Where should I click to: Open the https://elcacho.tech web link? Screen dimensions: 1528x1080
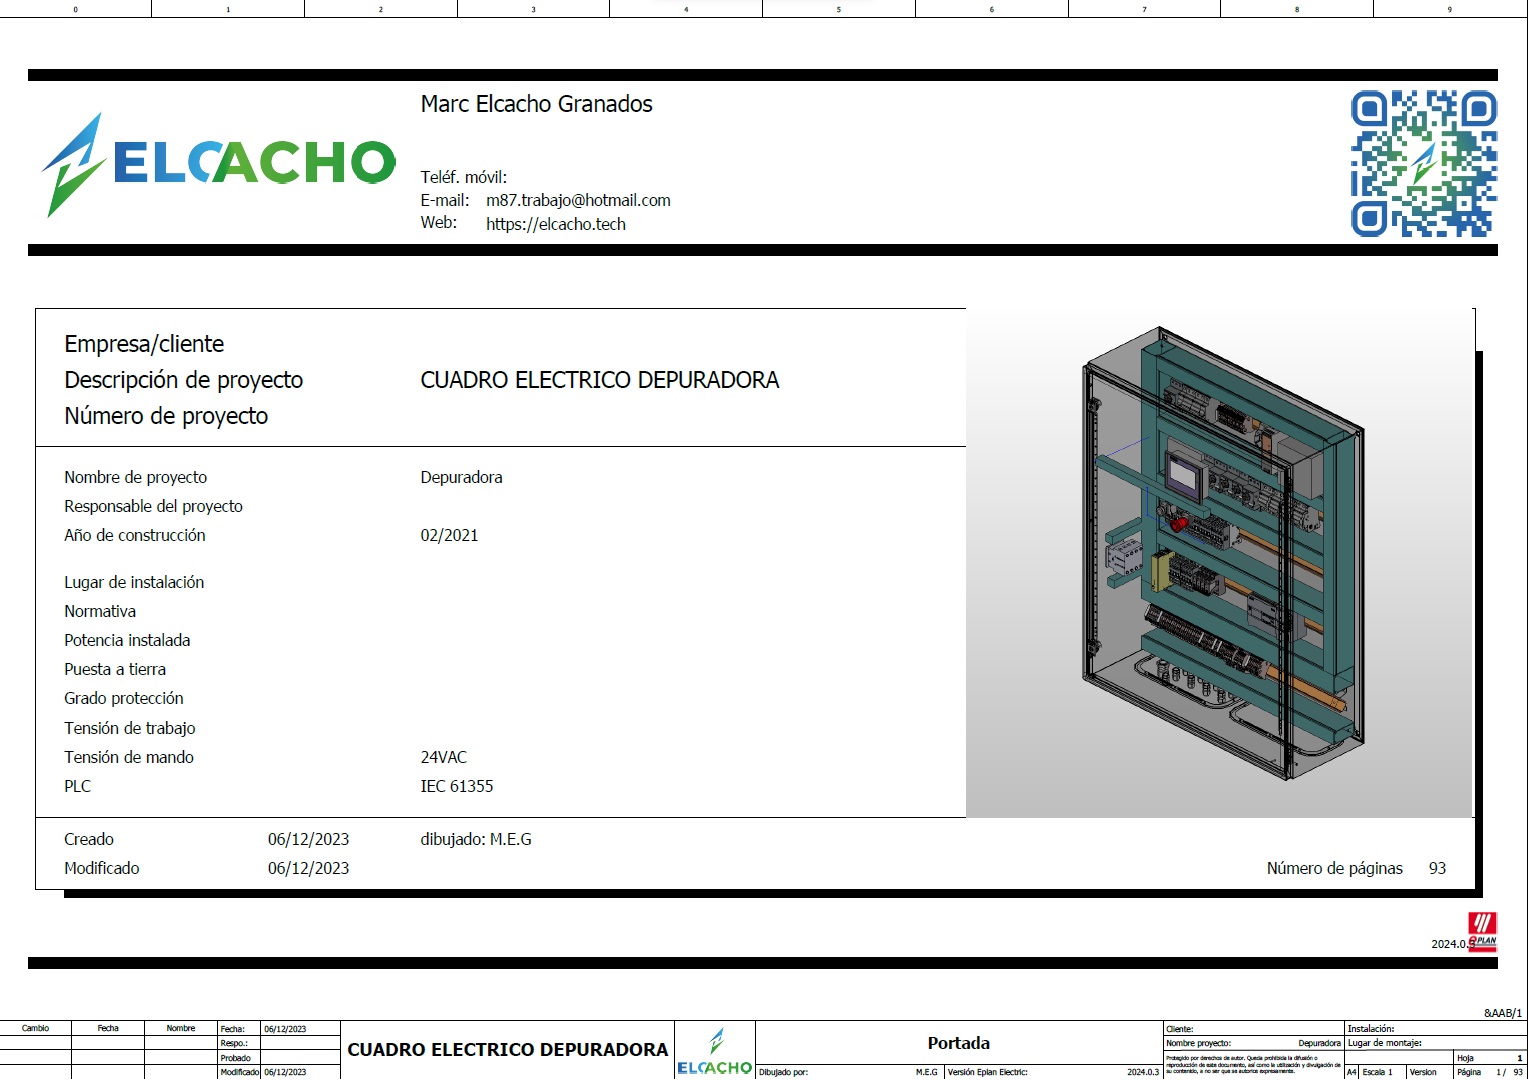click(555, 224)
